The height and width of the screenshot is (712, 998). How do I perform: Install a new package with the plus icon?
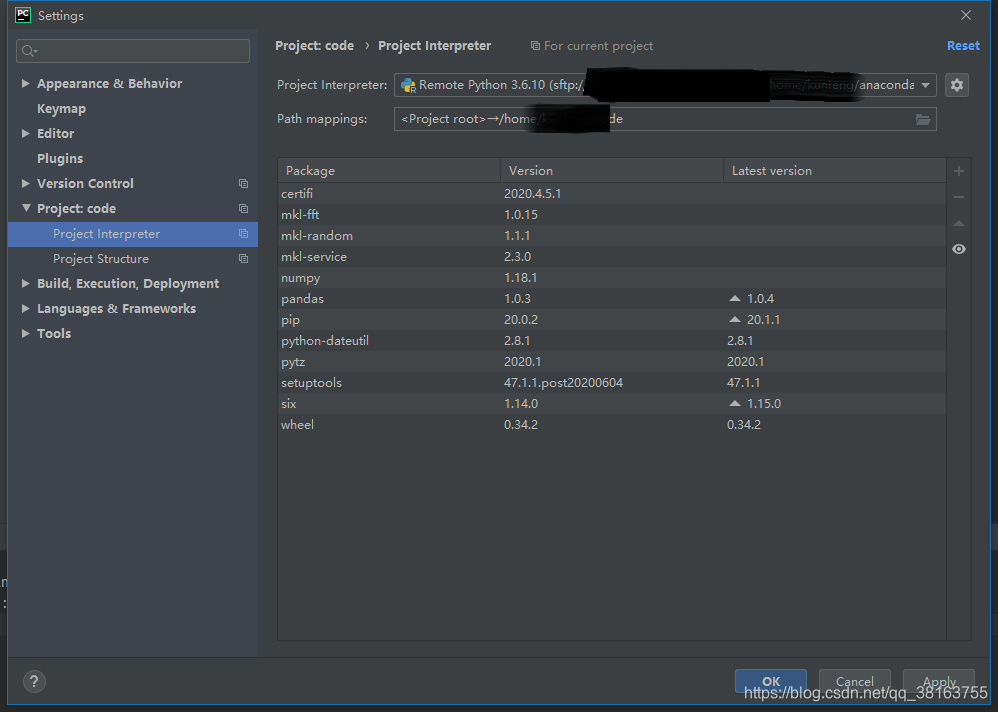[958, 170]
